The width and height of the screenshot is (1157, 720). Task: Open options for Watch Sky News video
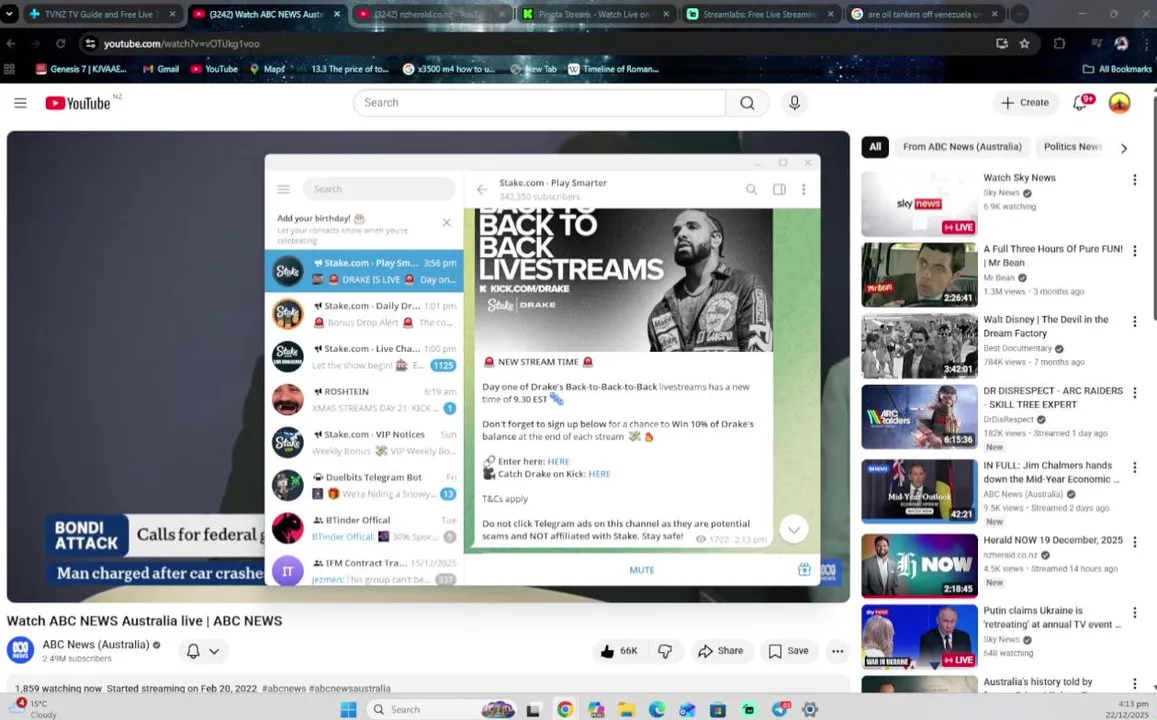pos(1135,179)
